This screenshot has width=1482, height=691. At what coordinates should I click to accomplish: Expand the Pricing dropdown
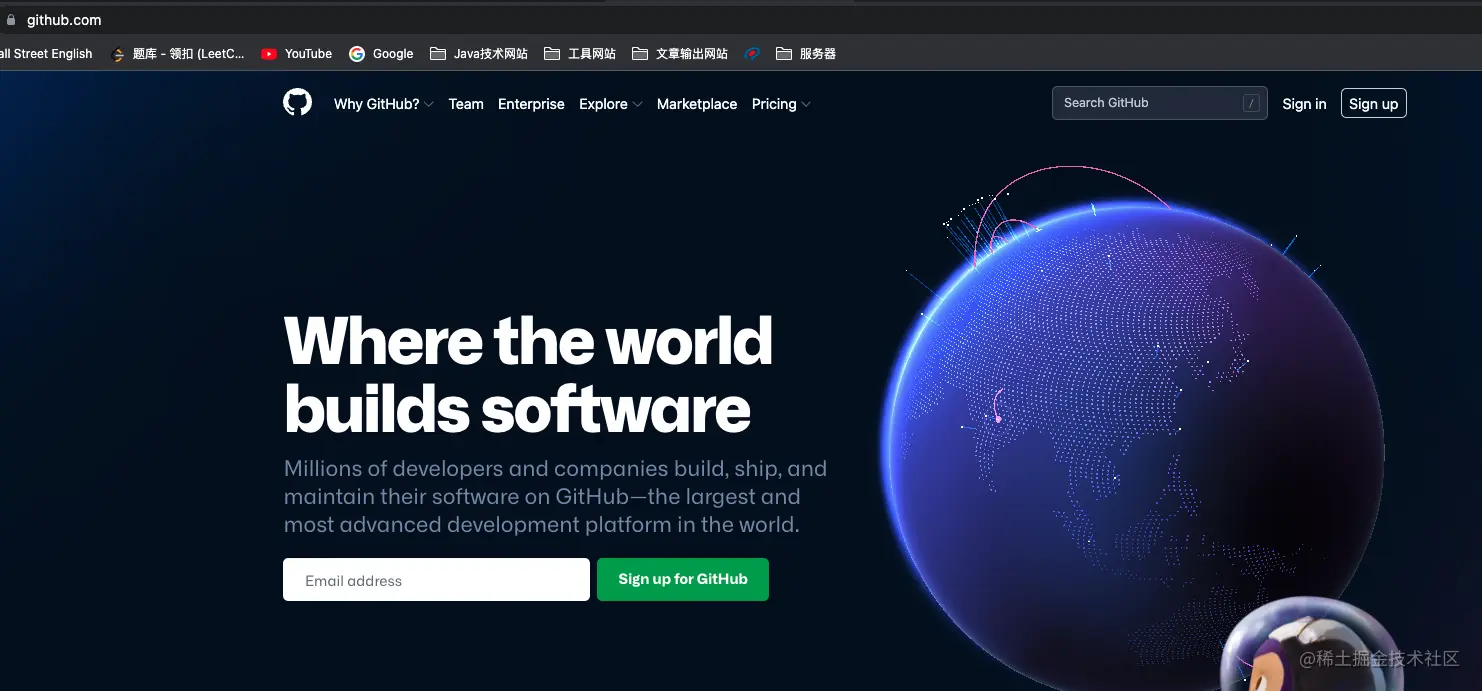click(x=781, y=104)
